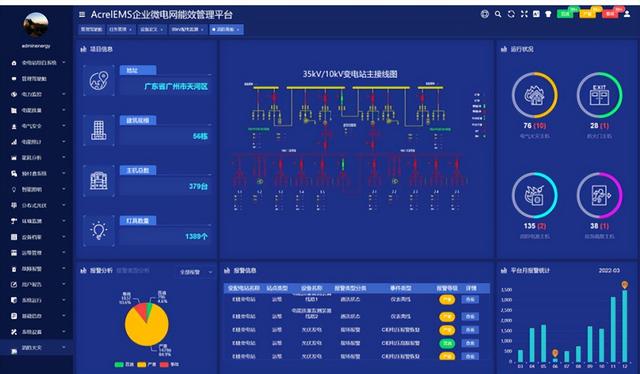Click the month 12 bar in monthly alarm chart
Viewport: 640px width, 374px height.
click(625, 326)
